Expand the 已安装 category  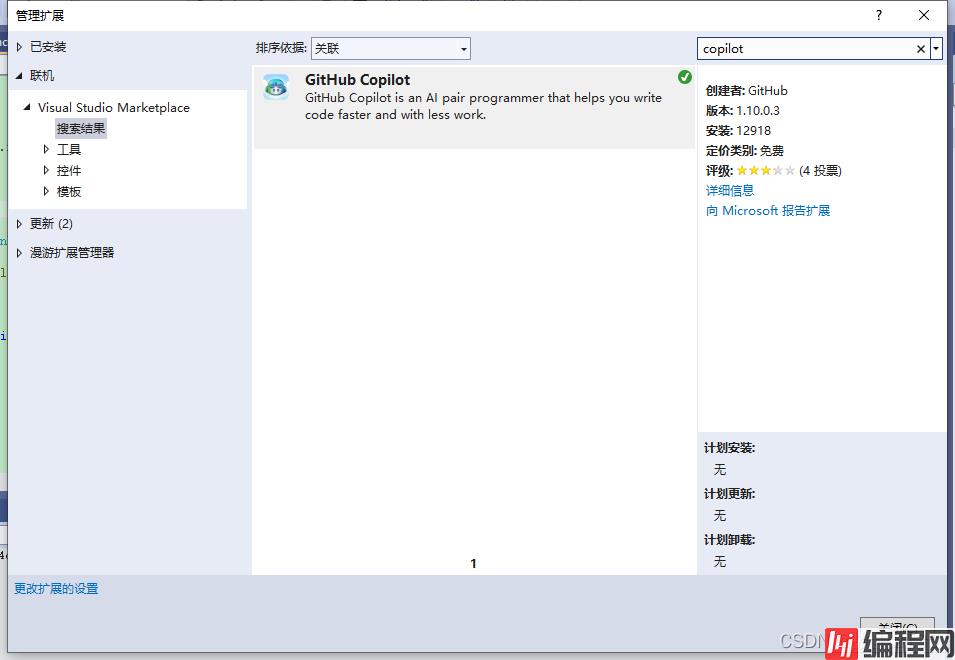19,47
